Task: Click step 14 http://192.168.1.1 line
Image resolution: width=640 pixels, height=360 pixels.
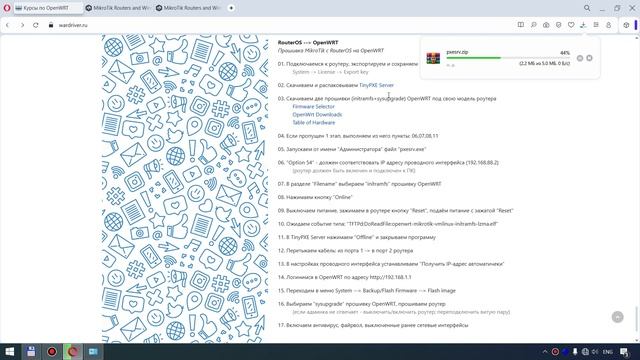Action: 344,277
